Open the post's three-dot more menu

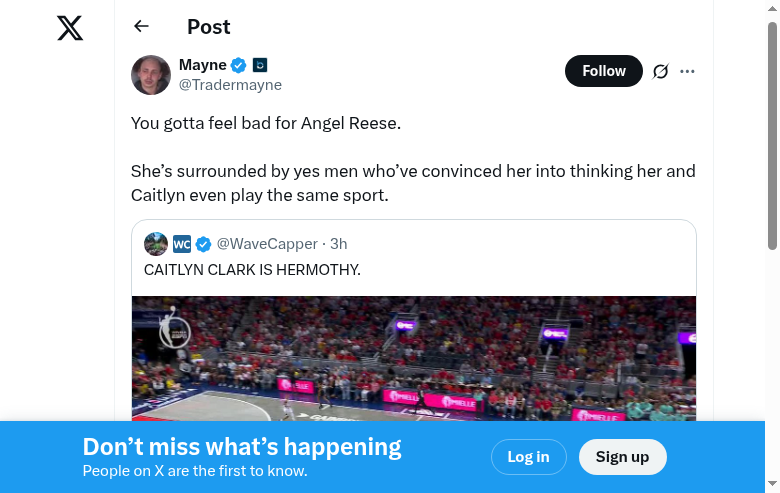(687, 71)
